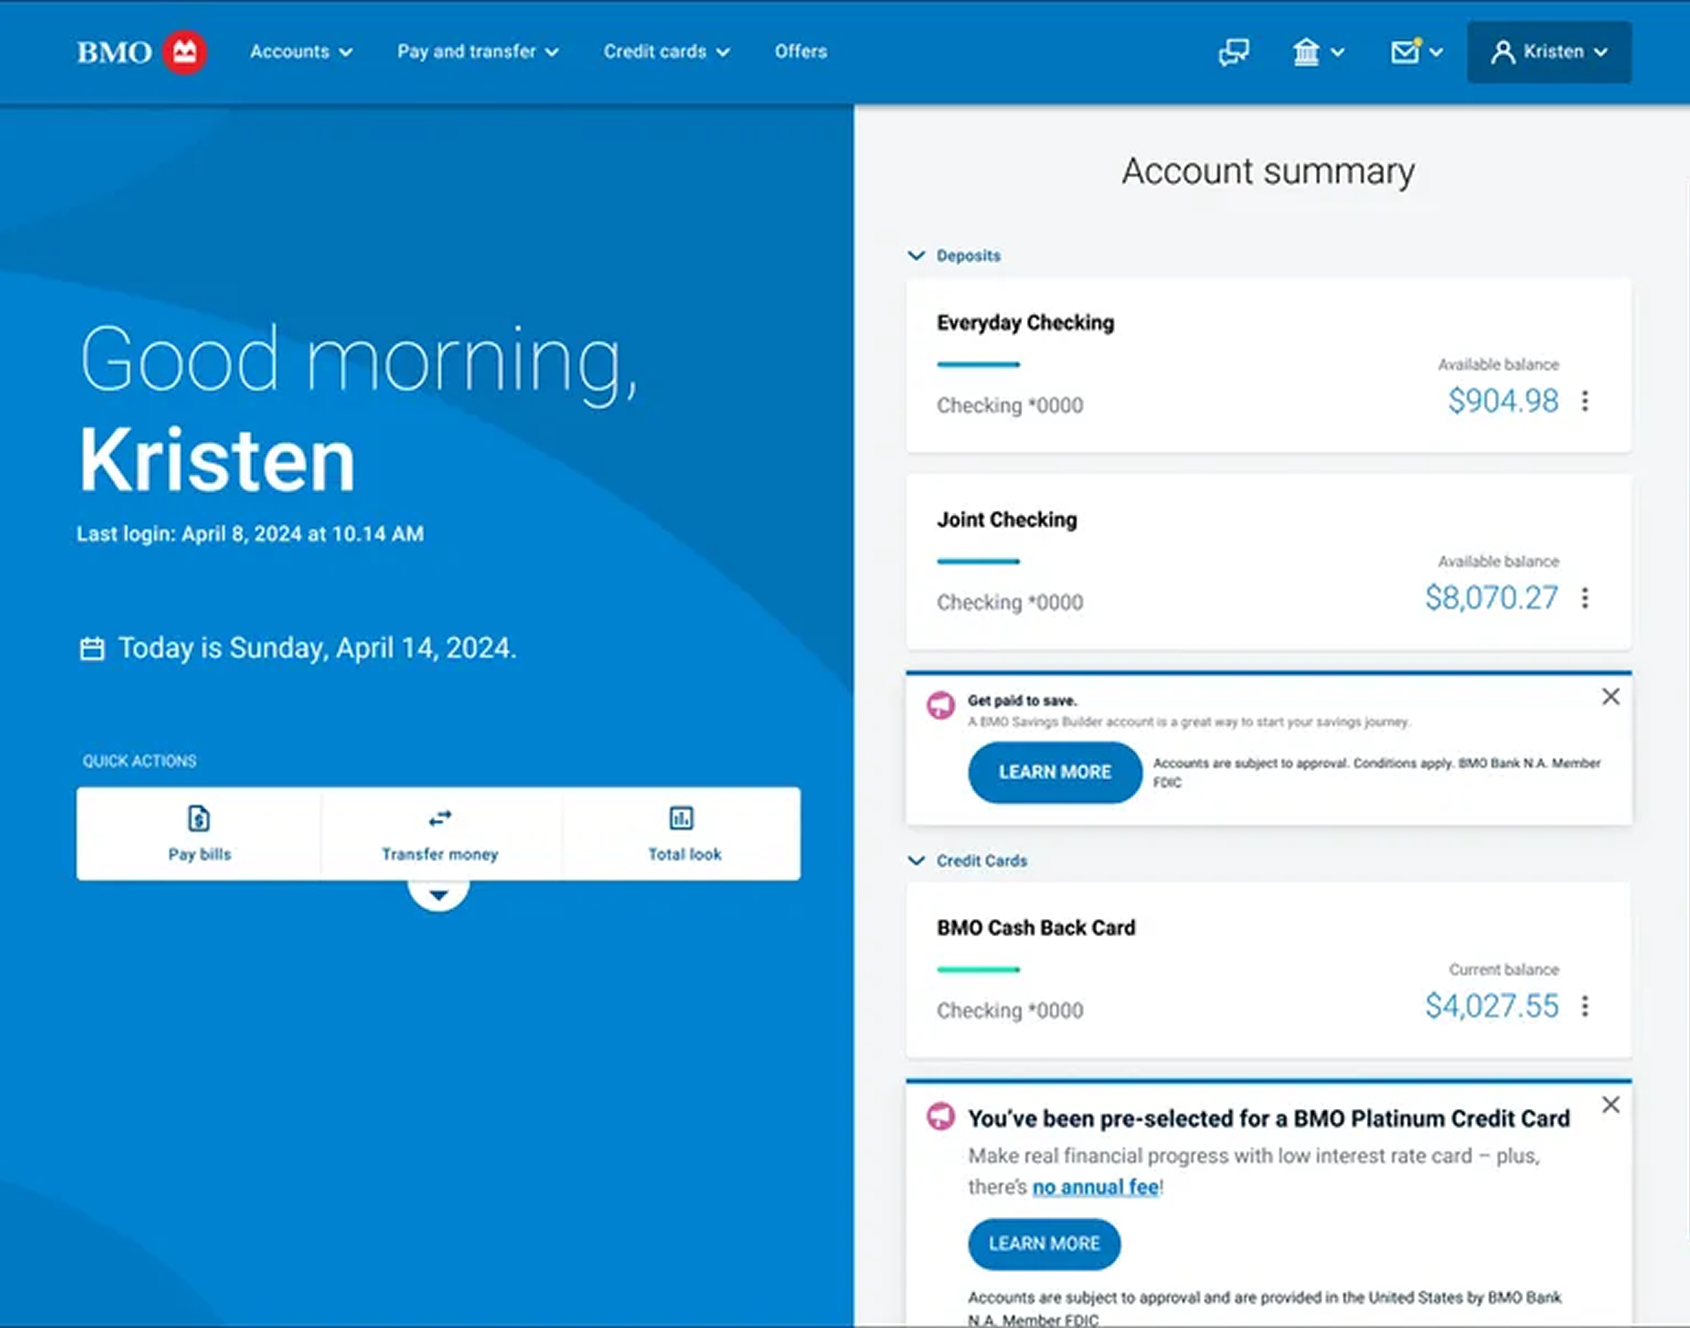
Task: Collapse the Deposits section
Action: 954,256
